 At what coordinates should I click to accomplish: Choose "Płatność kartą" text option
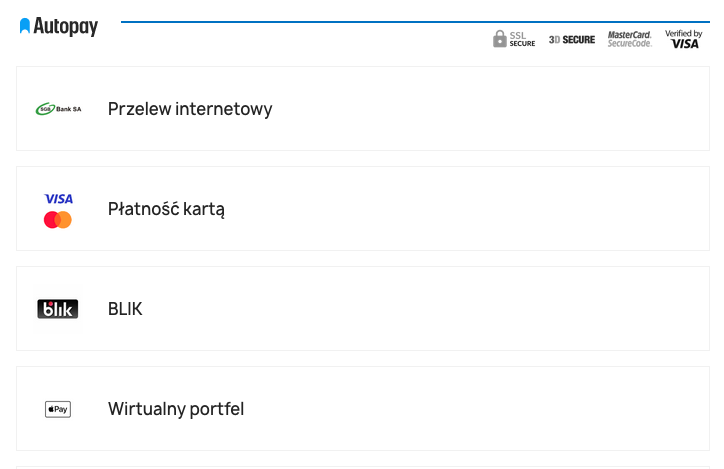pos(166,209)
